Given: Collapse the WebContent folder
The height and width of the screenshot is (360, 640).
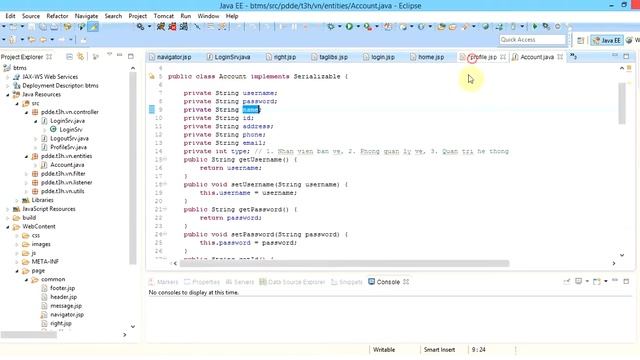Looking at the screenshot, I should click(8, 227).
